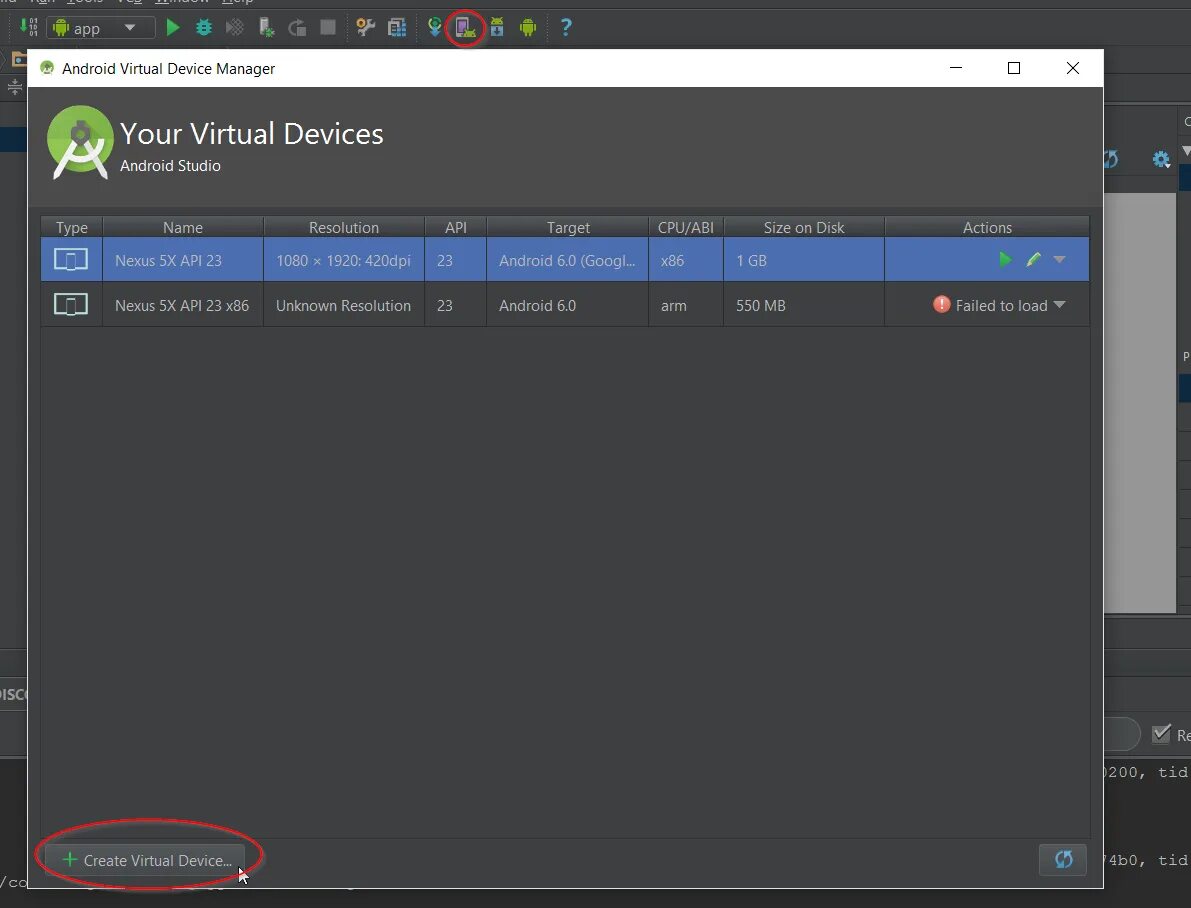Open the app run configuration dropdown

click(101, 28)
